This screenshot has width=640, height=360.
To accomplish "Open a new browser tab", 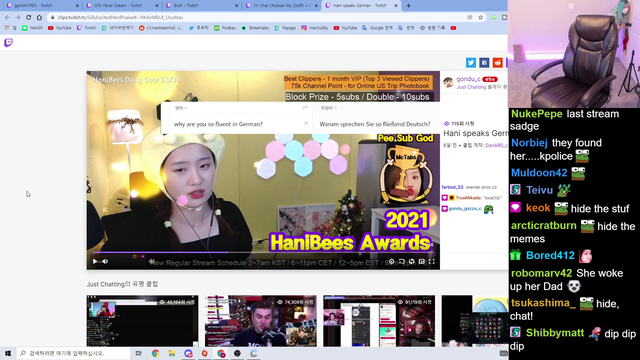I will [409, 6].
